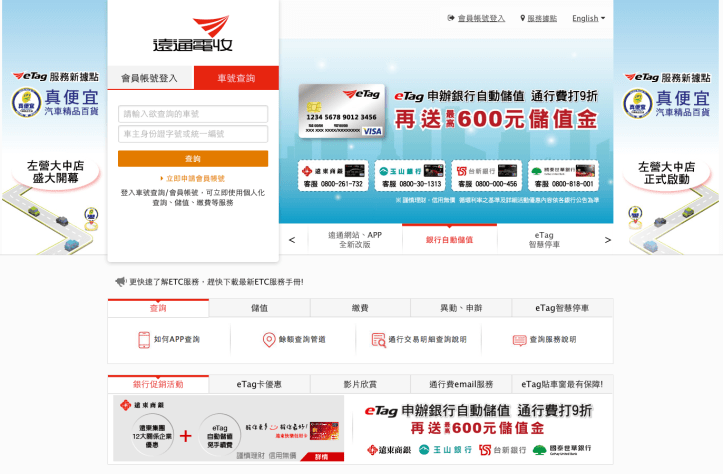Screen dimensions: 723x474
Task: Click the chat icon for 查詢服務說明
Action: [519, 340]
